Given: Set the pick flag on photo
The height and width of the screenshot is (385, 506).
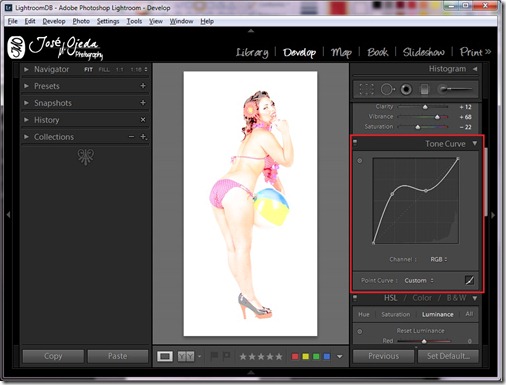Looking at the screenshot, I should (214, 356).
